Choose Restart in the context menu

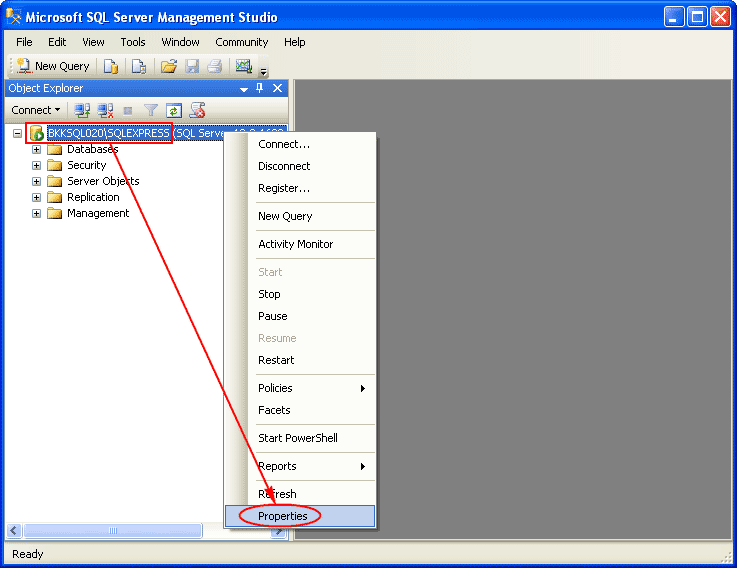[300, 361]
